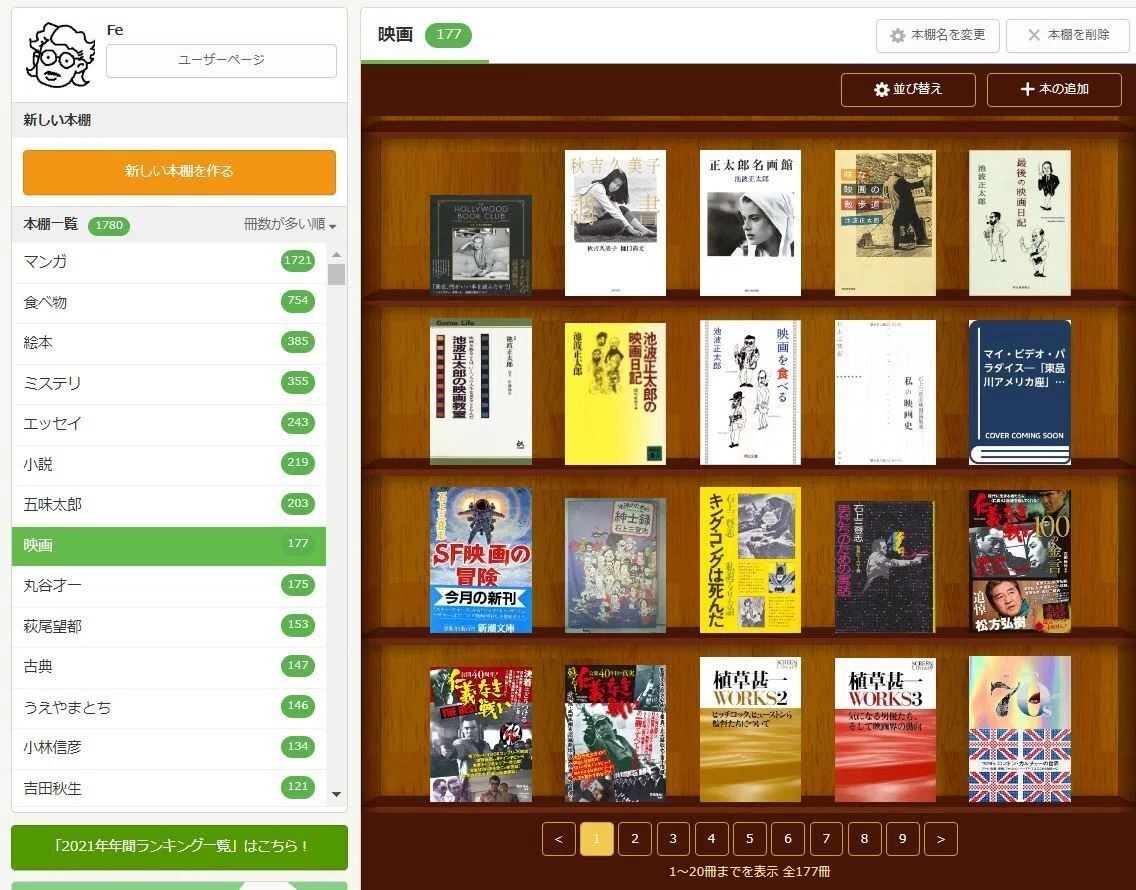Click the 本棚名を変更 button
This screenshot has width=1136, height=890.
click(937, 36)
